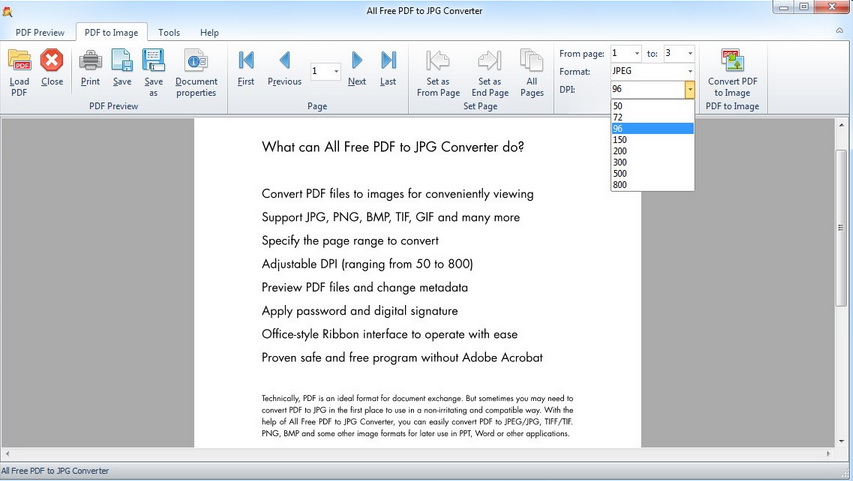Close the DPI dropdown arrow
The height and width of the screenshot is (481, 853).
[x=690, y=89]
